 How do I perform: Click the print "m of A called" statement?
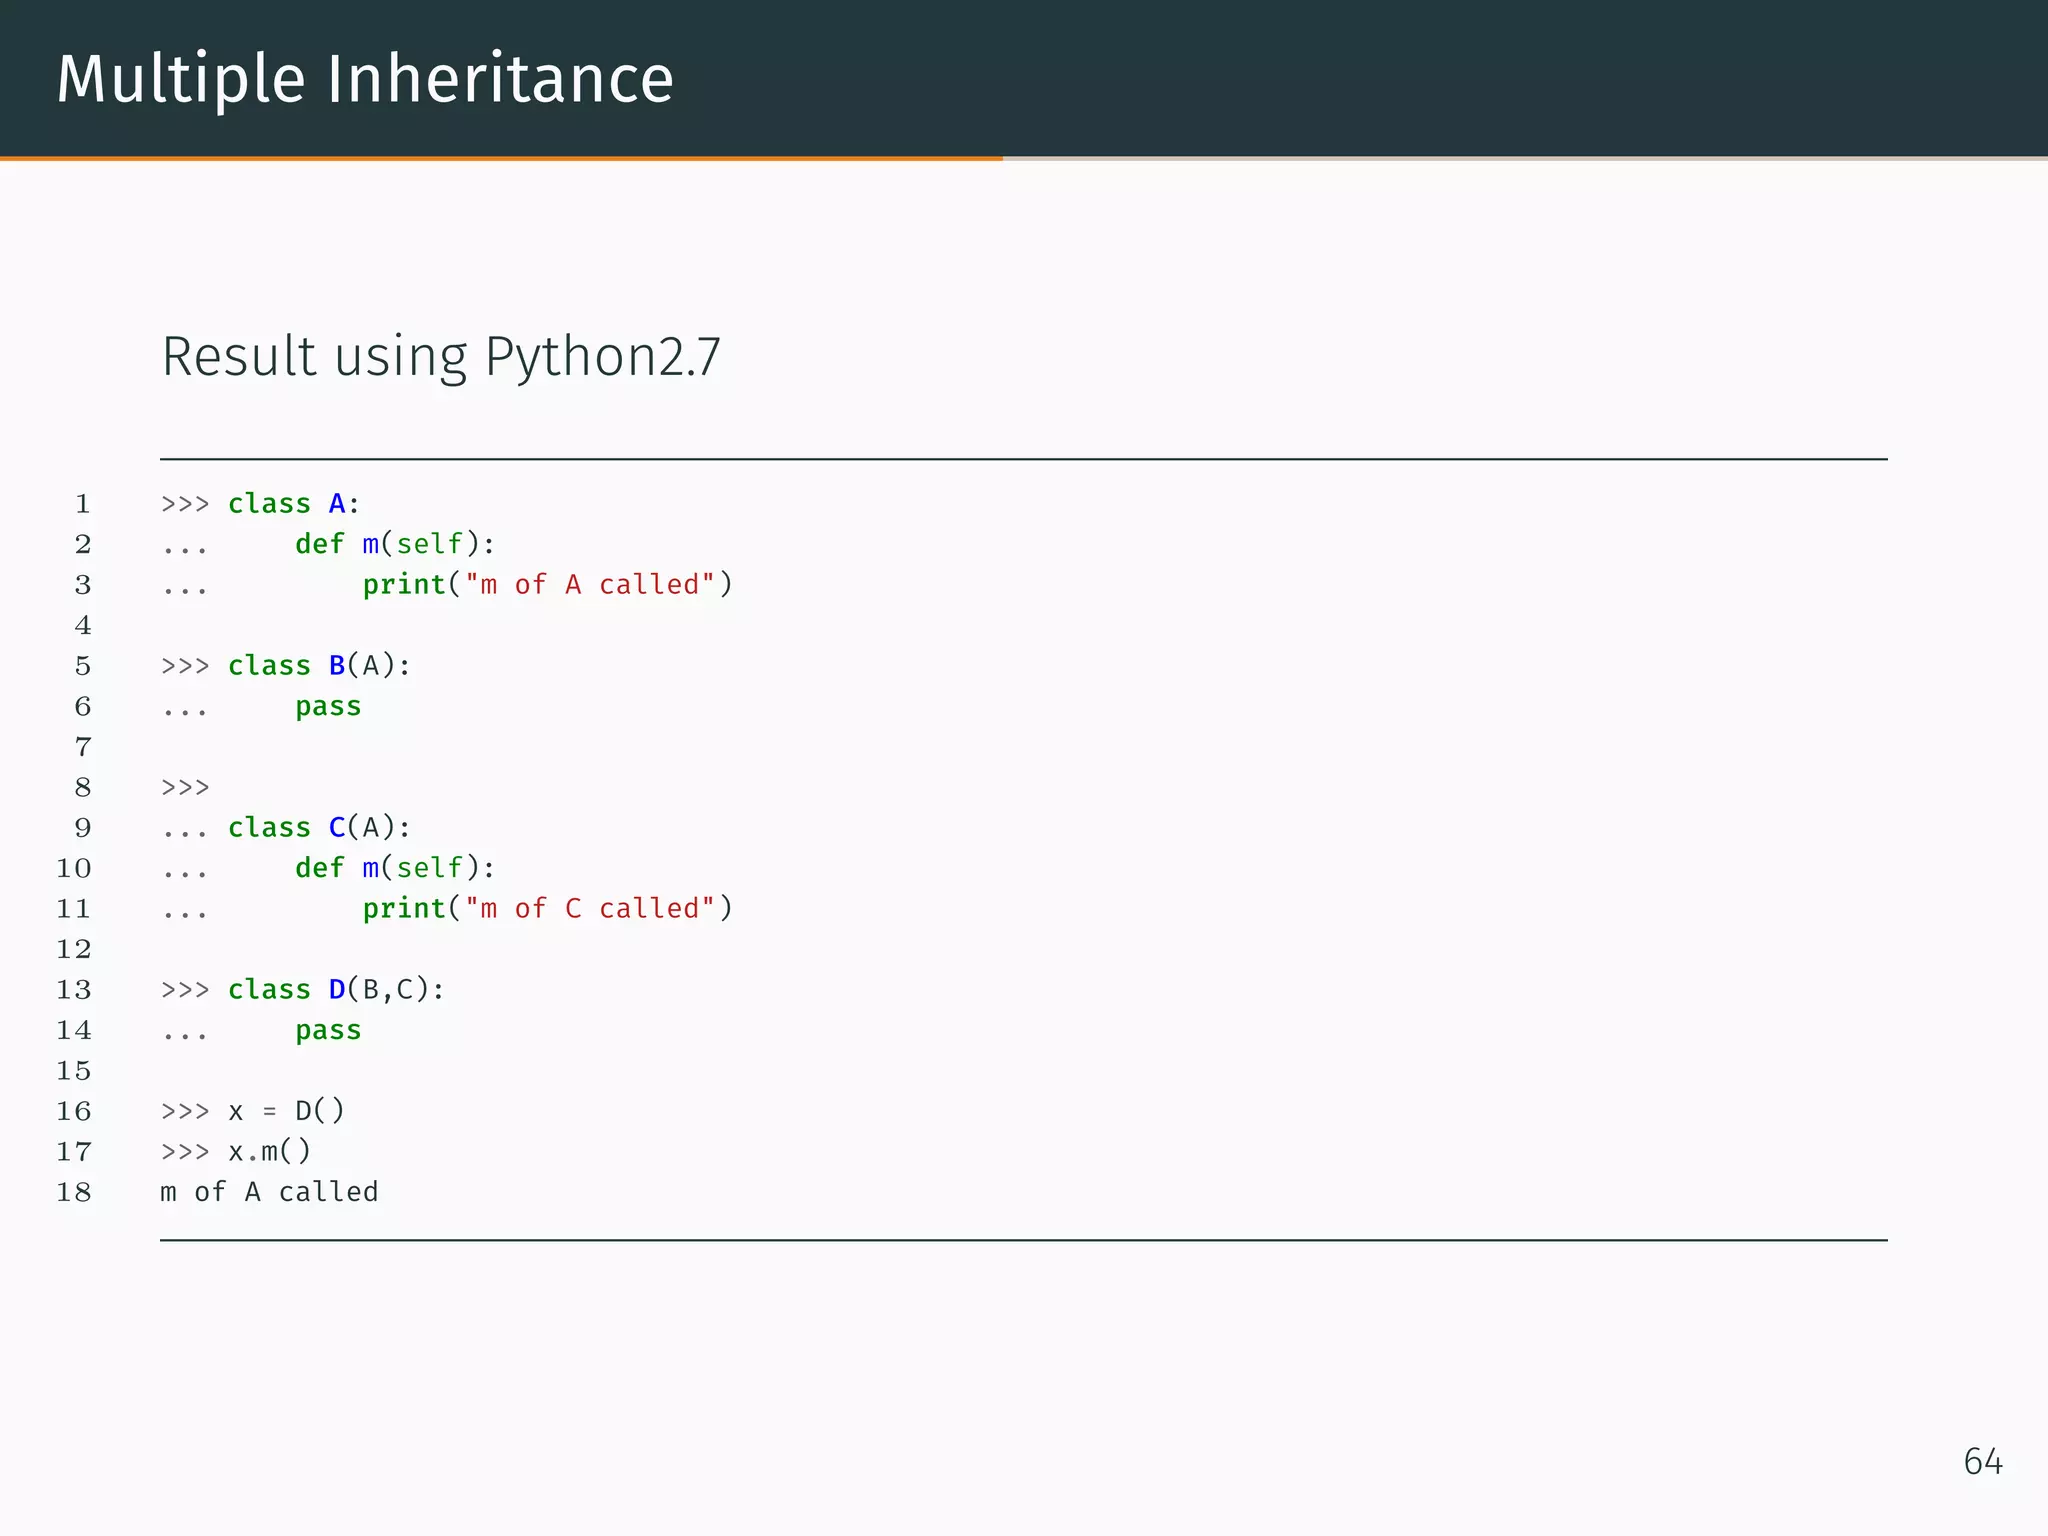tap(548, 585)
